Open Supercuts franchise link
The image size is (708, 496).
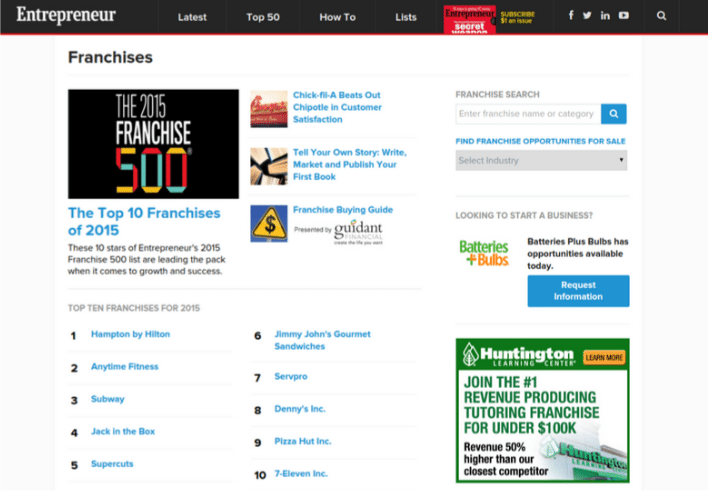pyautogui.click(x=112, y=464)
